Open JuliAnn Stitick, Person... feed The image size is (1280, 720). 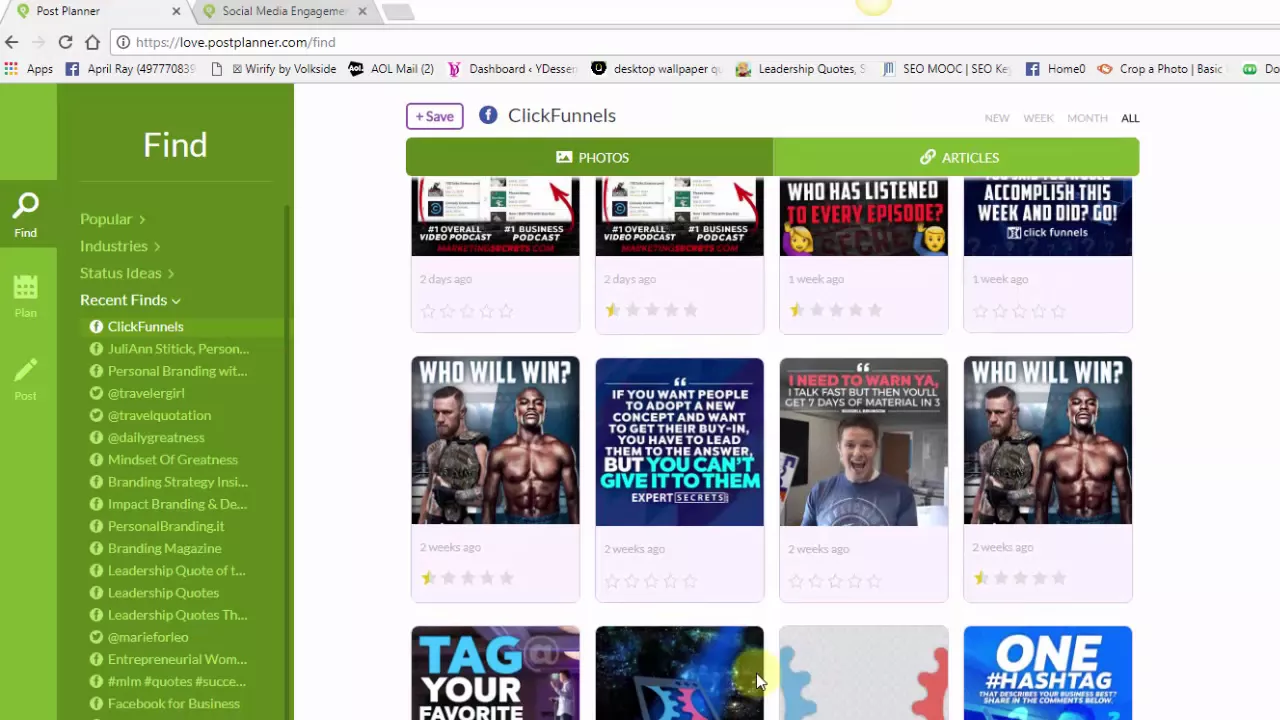pos(178,349)
